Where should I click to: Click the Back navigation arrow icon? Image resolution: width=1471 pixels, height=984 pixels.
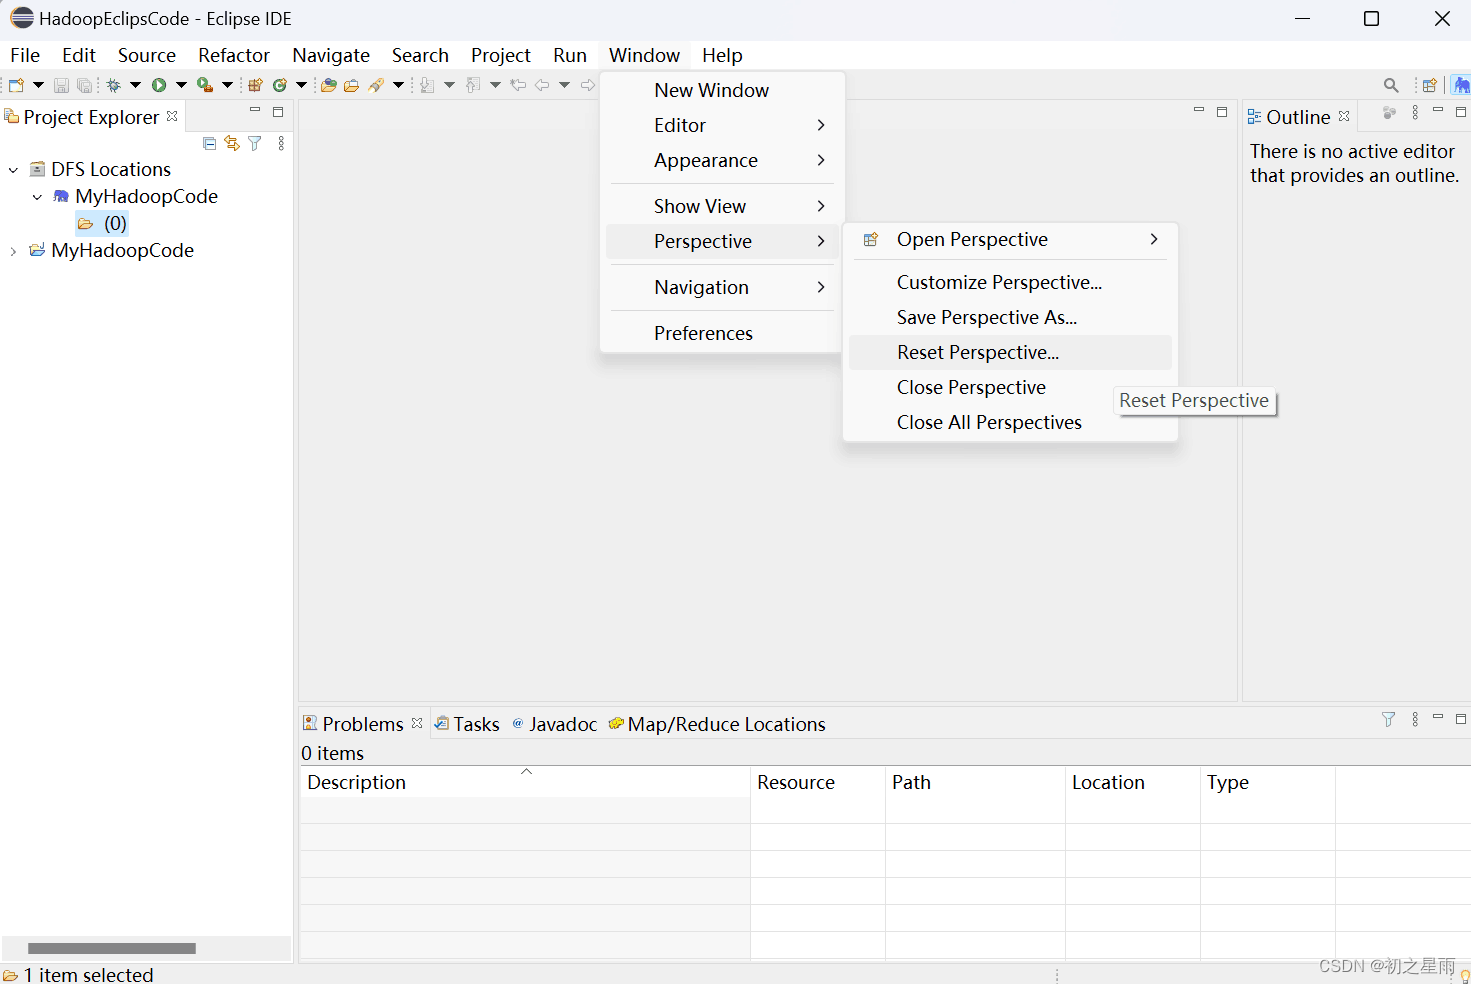coord(542,85)
